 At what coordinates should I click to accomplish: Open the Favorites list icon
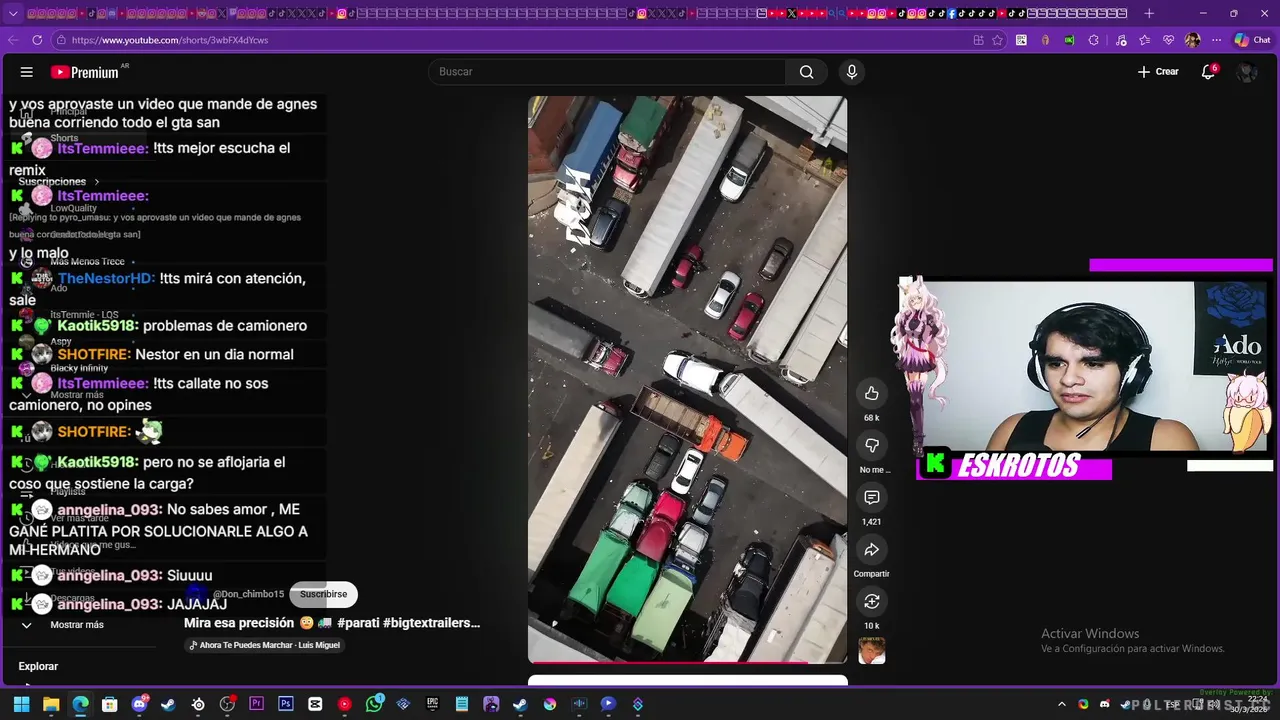[1145, 40]
